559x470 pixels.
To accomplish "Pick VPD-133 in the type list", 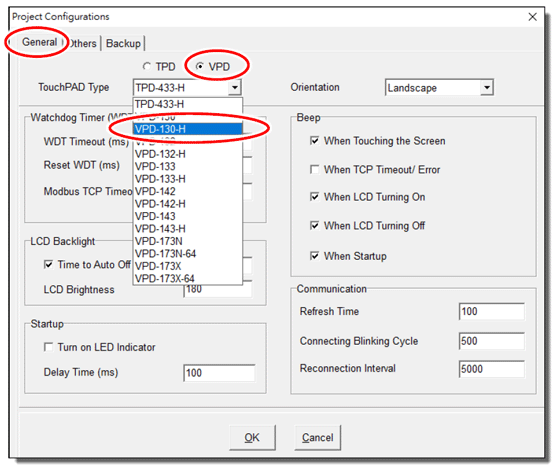I will 188,167.
